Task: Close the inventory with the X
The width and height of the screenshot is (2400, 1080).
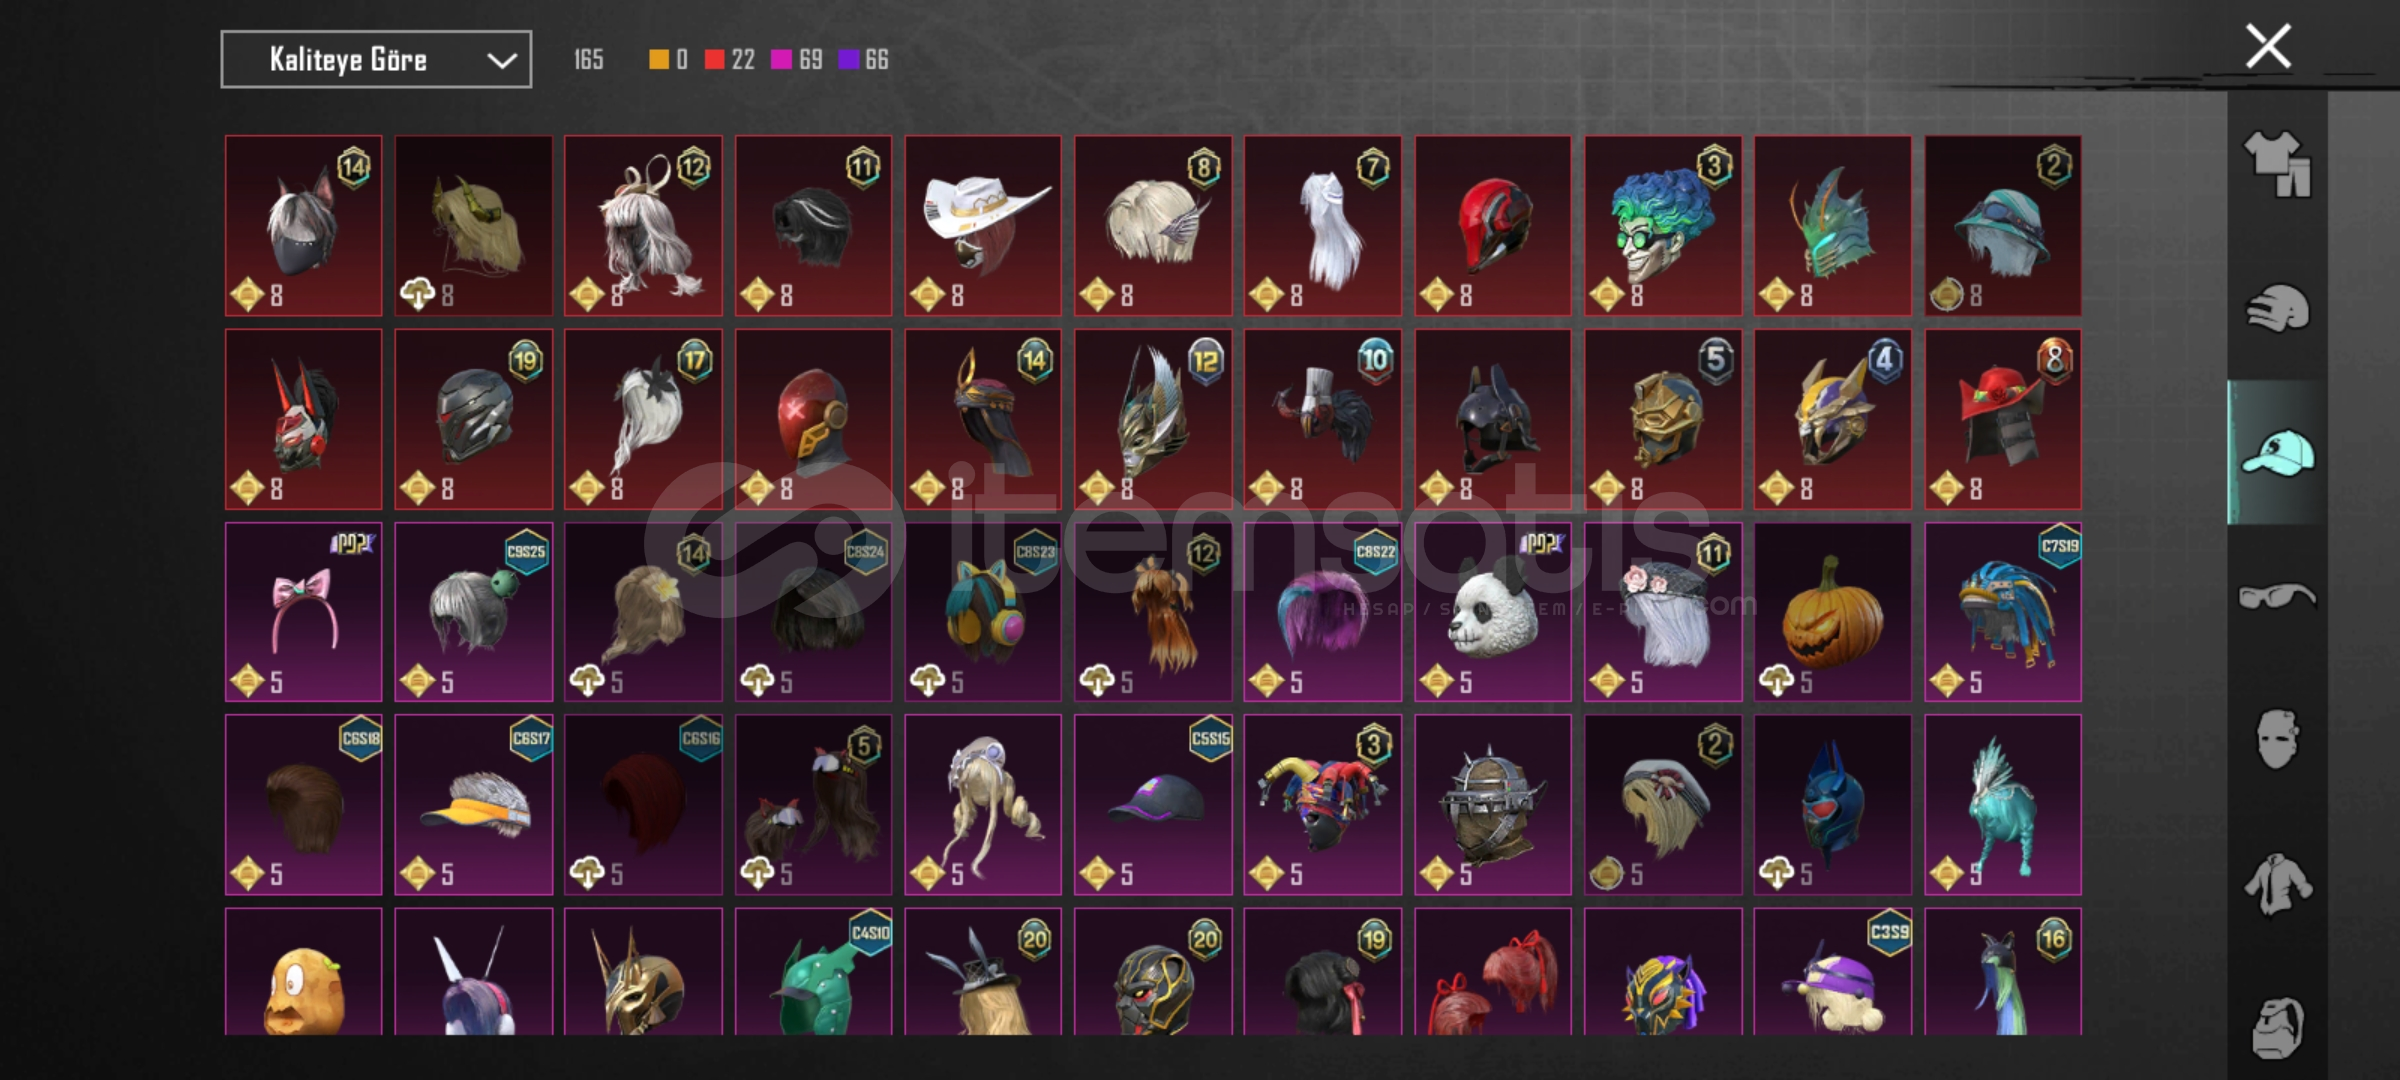Action: pyautogui.click(x=2268, y=46)
